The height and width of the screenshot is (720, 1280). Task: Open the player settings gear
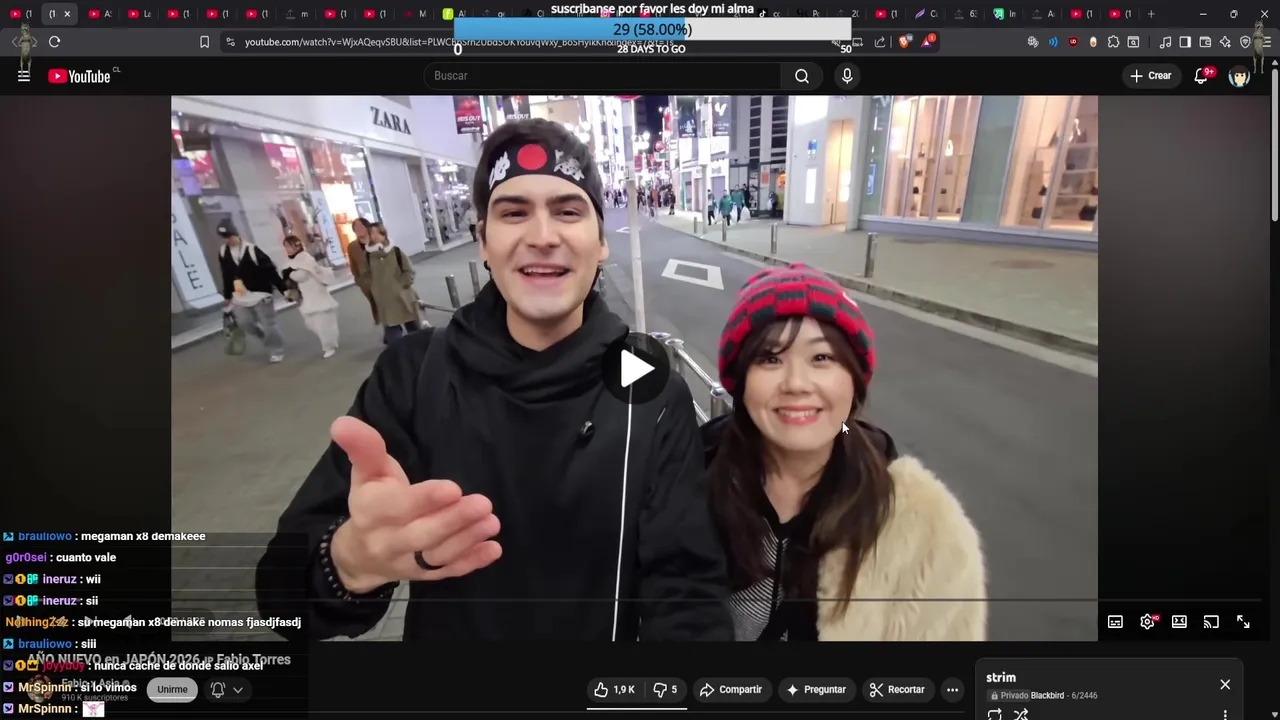tap(1147, 622)
